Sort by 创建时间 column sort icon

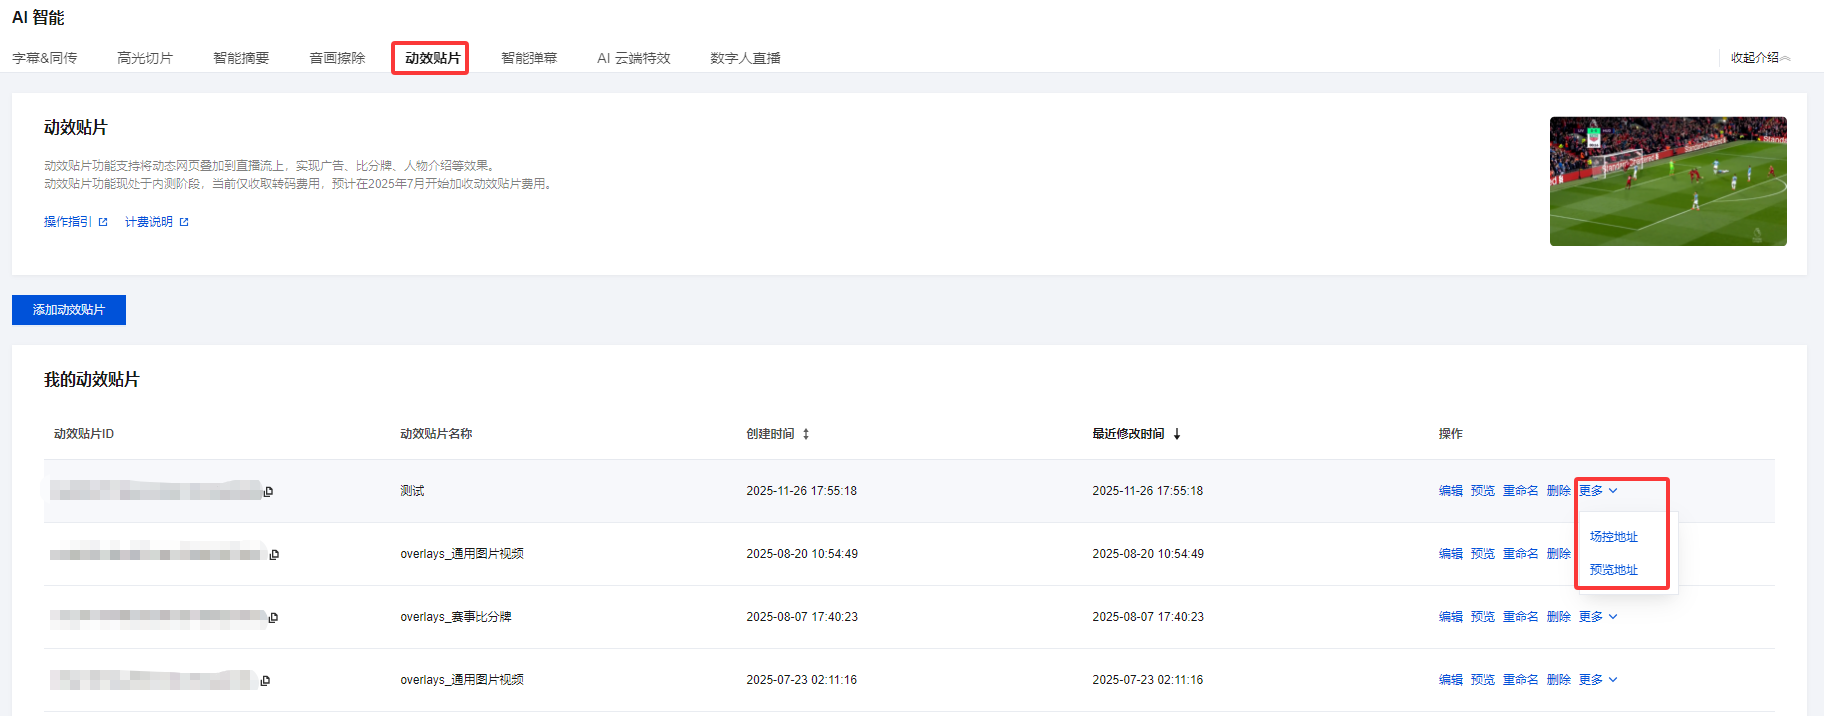coord(806,434)
